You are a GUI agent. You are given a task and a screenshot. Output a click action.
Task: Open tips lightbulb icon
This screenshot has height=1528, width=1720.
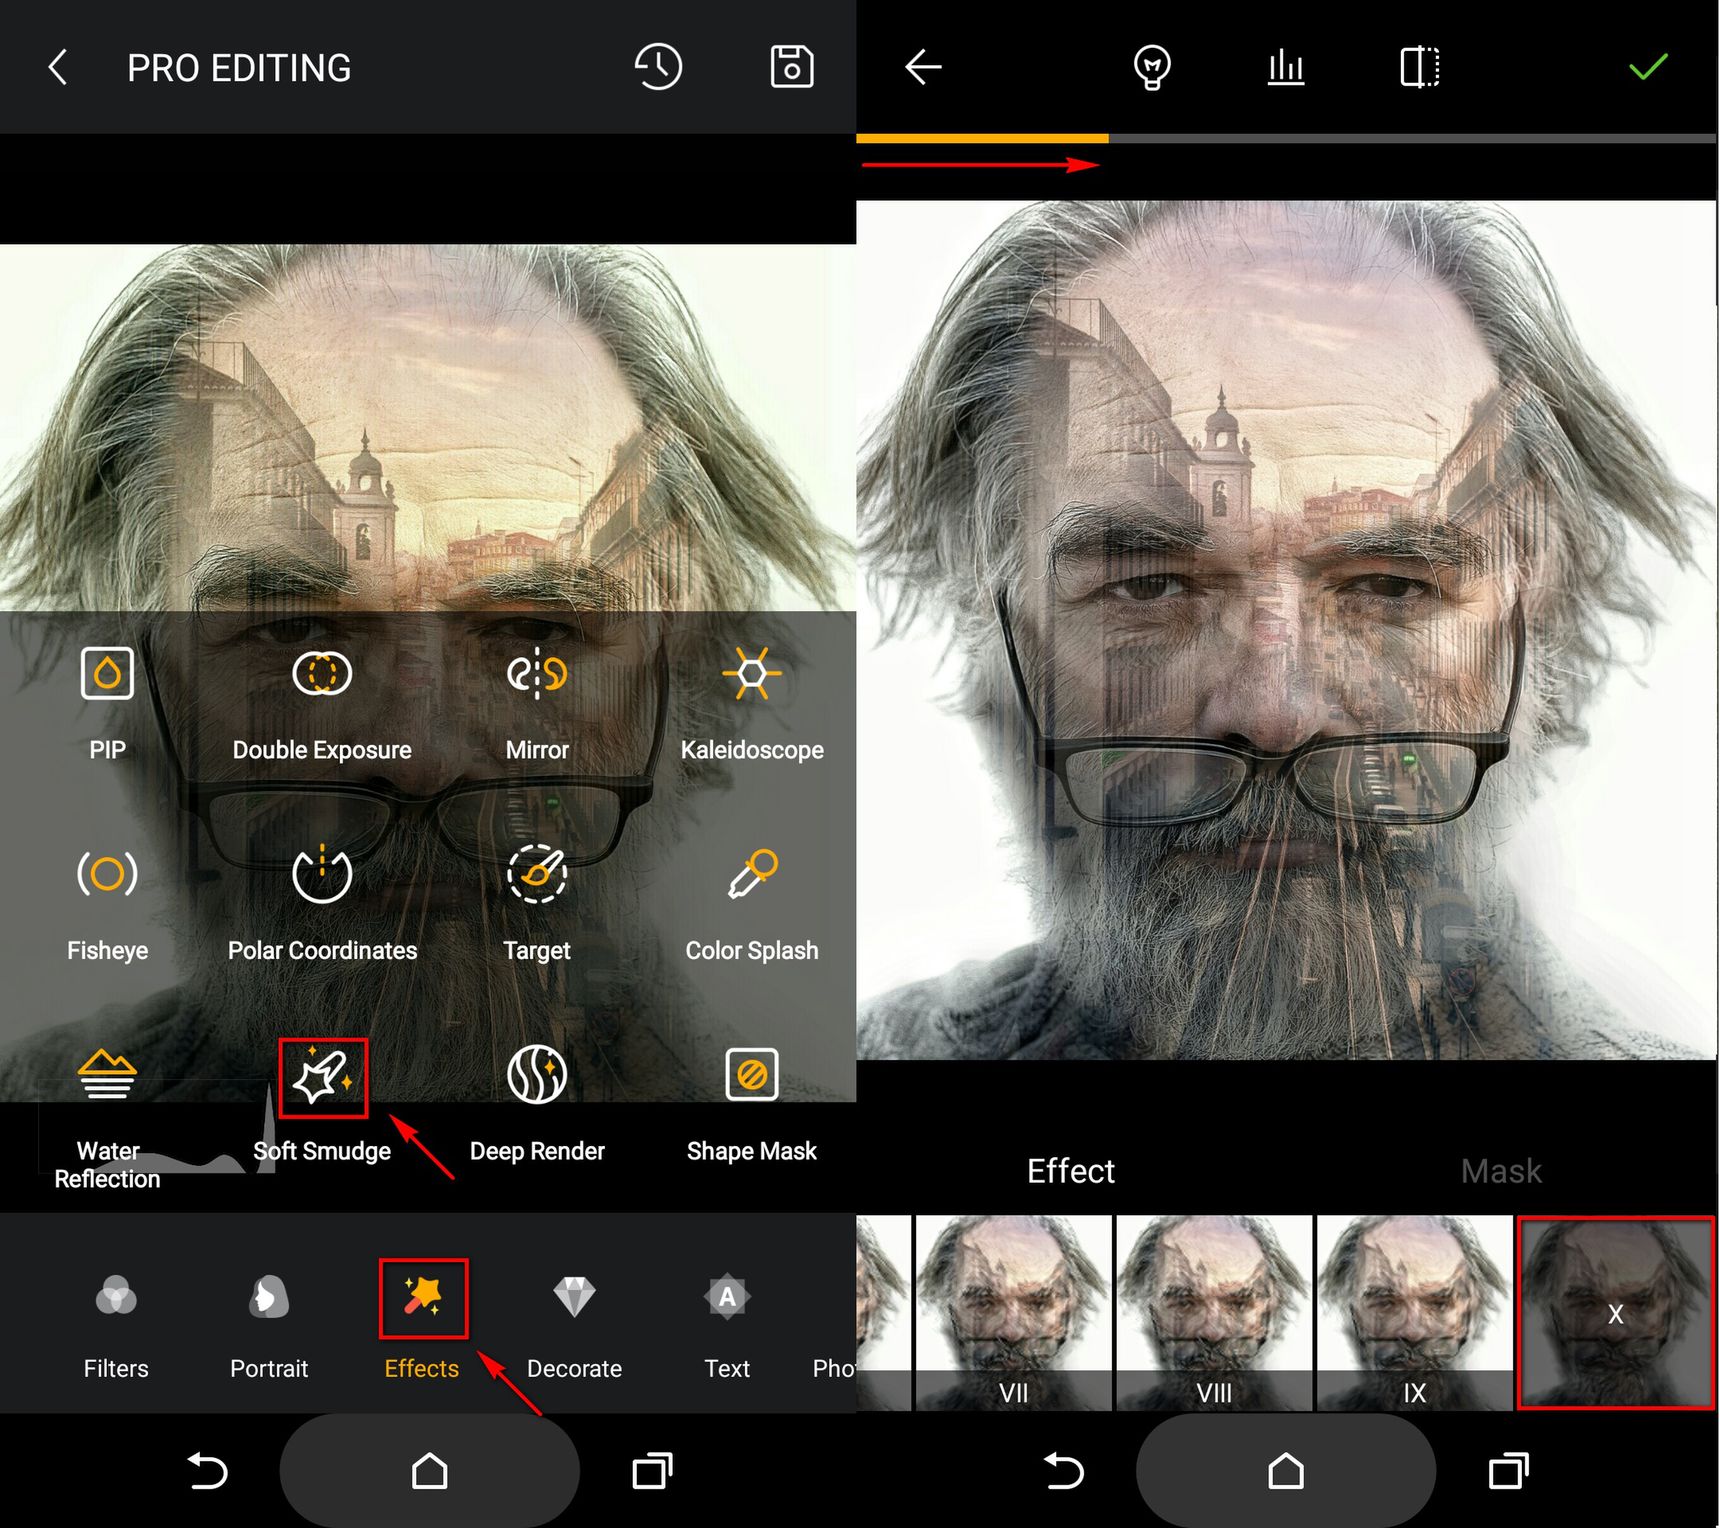1152,67
